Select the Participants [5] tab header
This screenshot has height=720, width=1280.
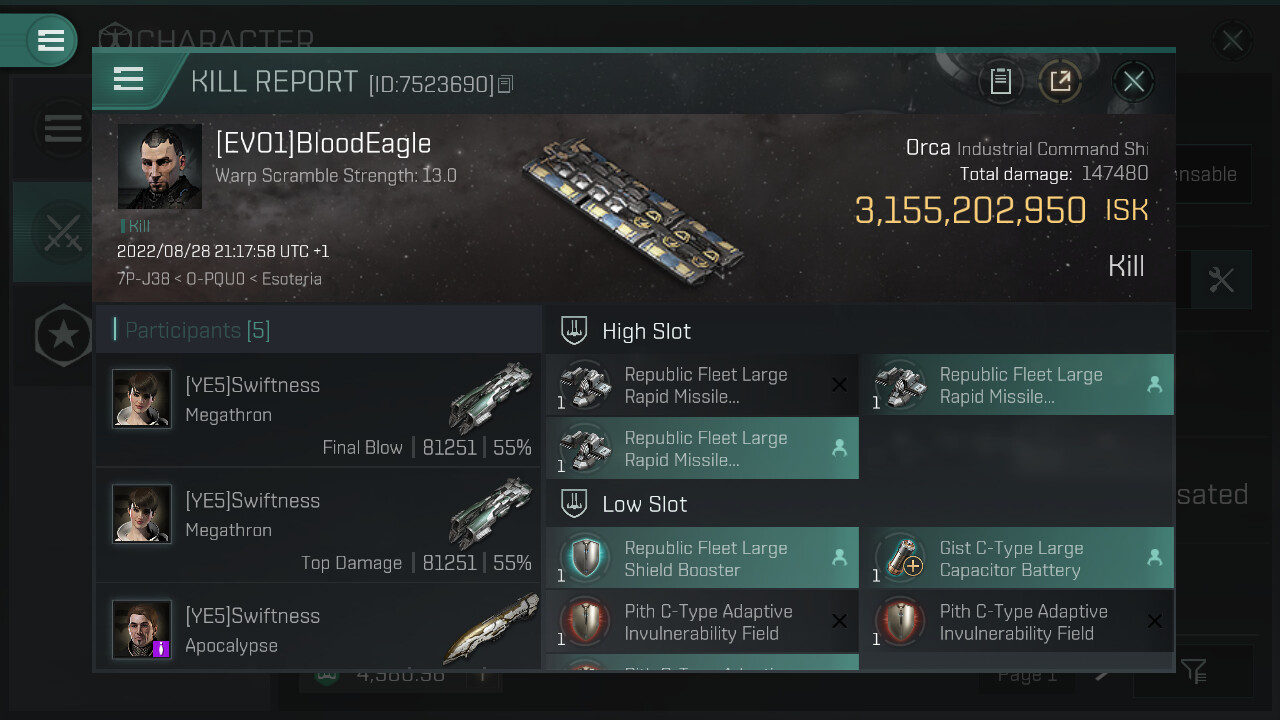(x=197, y=330)
